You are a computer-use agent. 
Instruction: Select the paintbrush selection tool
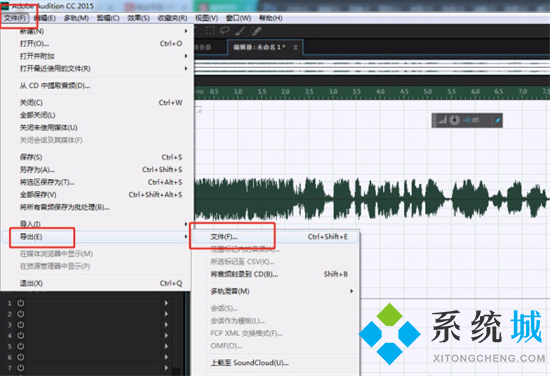(x=240, y=31)
